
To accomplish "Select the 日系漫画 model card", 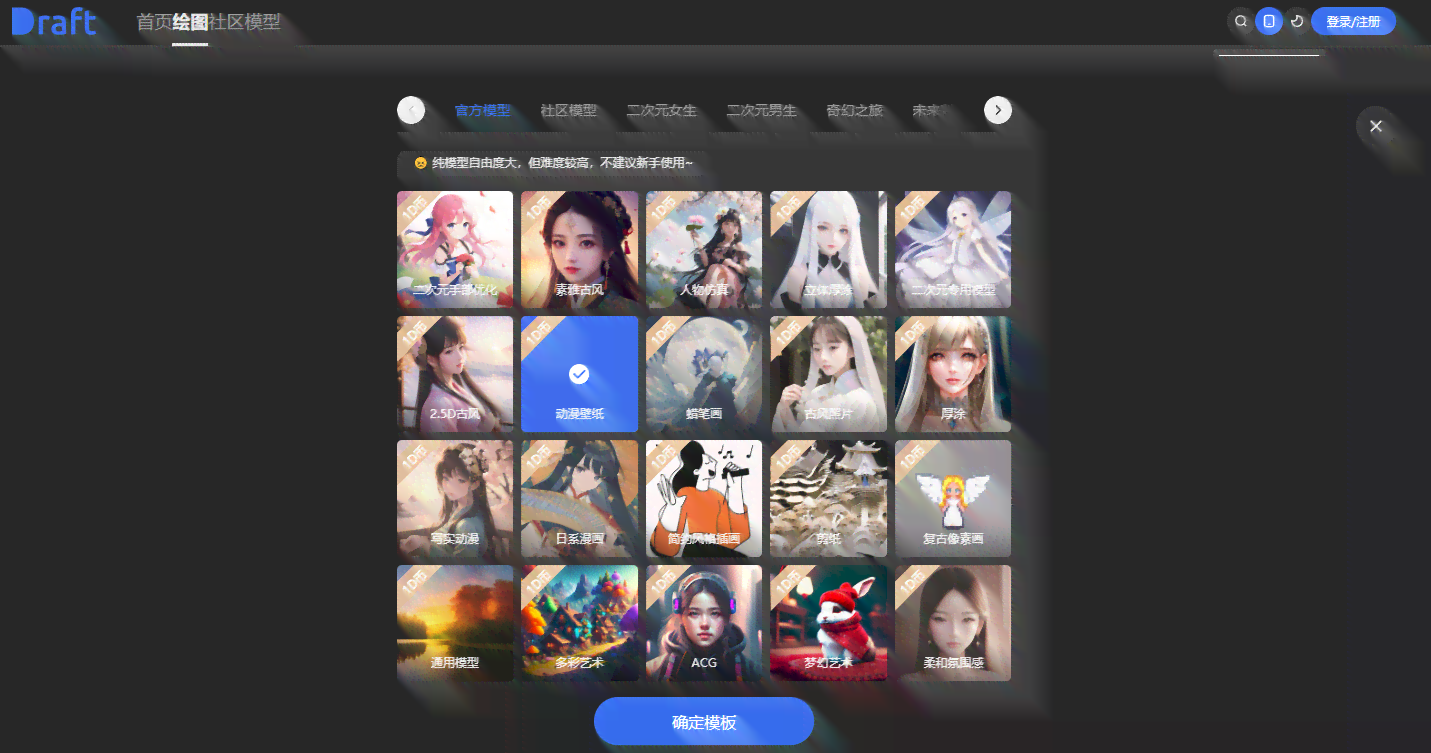I will [579, 498].
